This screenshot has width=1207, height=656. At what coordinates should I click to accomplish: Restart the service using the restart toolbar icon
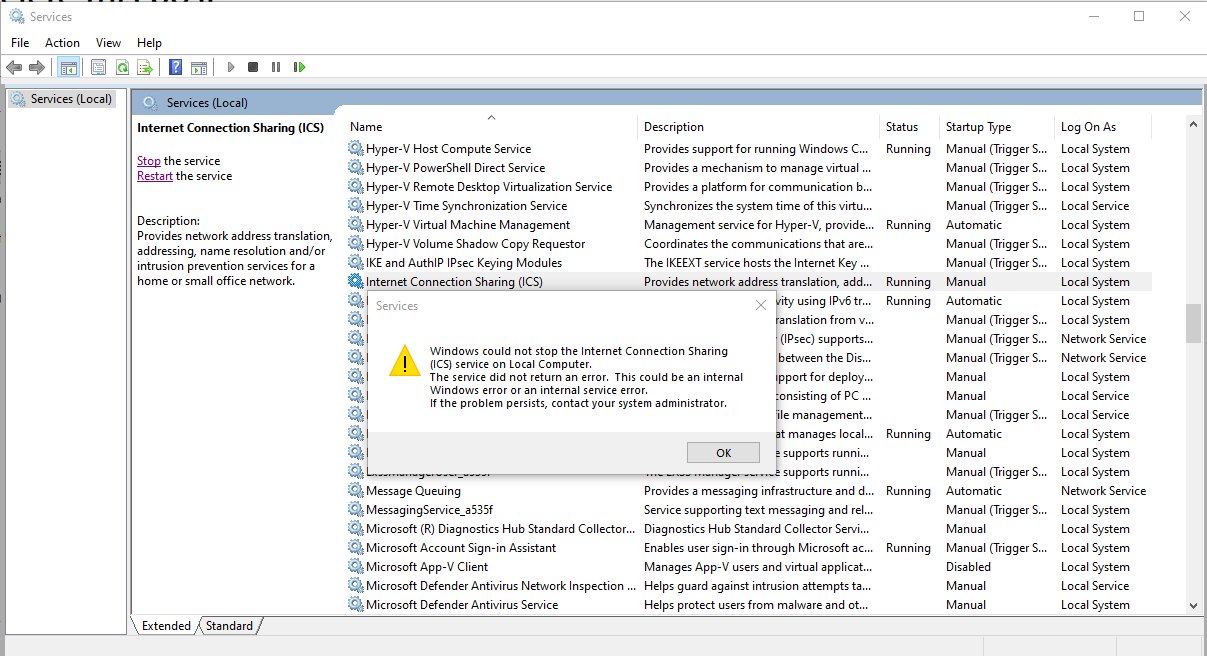(299, 67)
